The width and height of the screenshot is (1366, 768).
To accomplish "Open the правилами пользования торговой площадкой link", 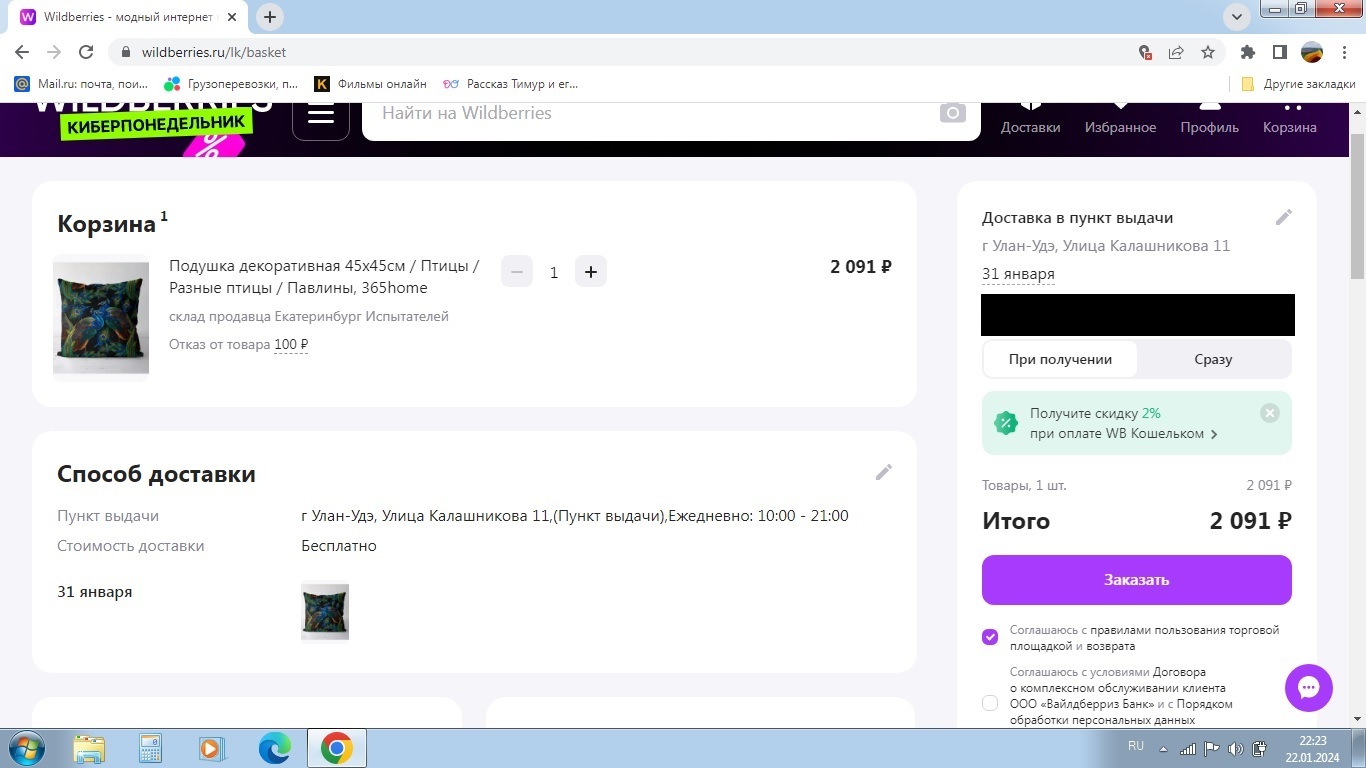I will click(x=1144, y=638).
